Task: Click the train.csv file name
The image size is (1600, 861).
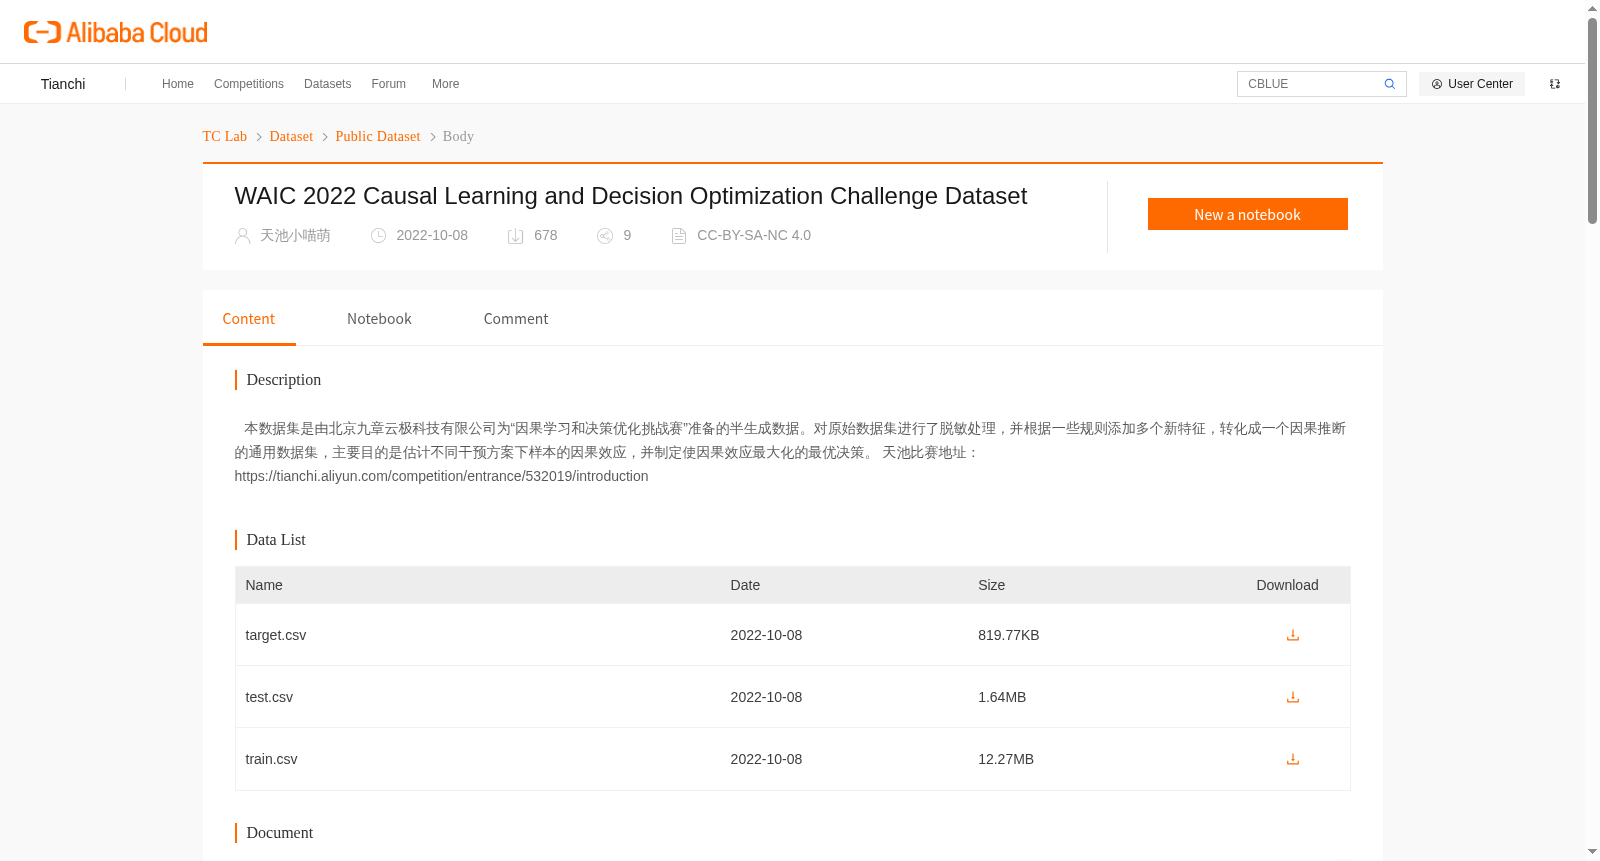Action: (x=272, y=759)
